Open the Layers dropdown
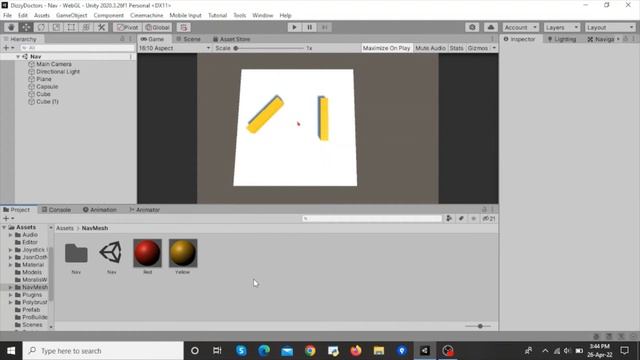Image resolution: width=640 pixels, height=360 pixels. pos(562,27)
